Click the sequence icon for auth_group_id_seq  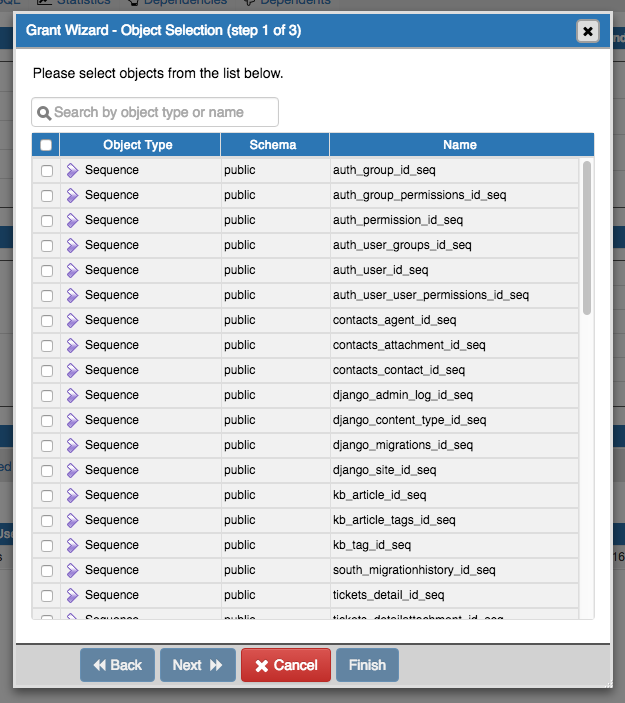click(x=72, y=170)
